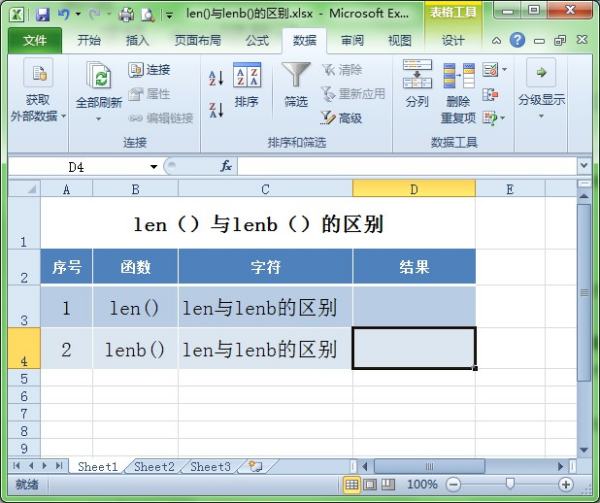
Task: Switch to the Review tab
Action: [x=352, y=40]
